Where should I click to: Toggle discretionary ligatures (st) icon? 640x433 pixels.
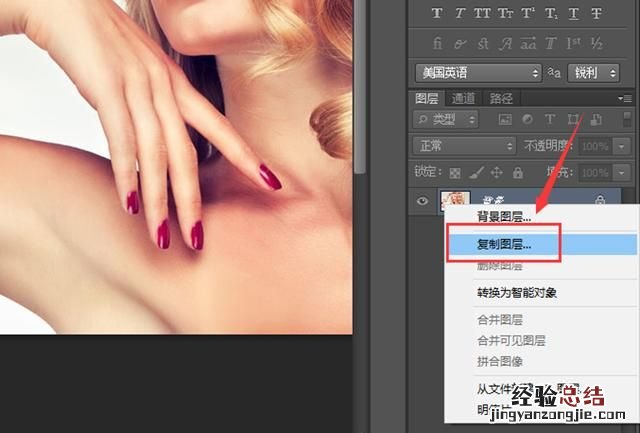[x=483, y=43]
